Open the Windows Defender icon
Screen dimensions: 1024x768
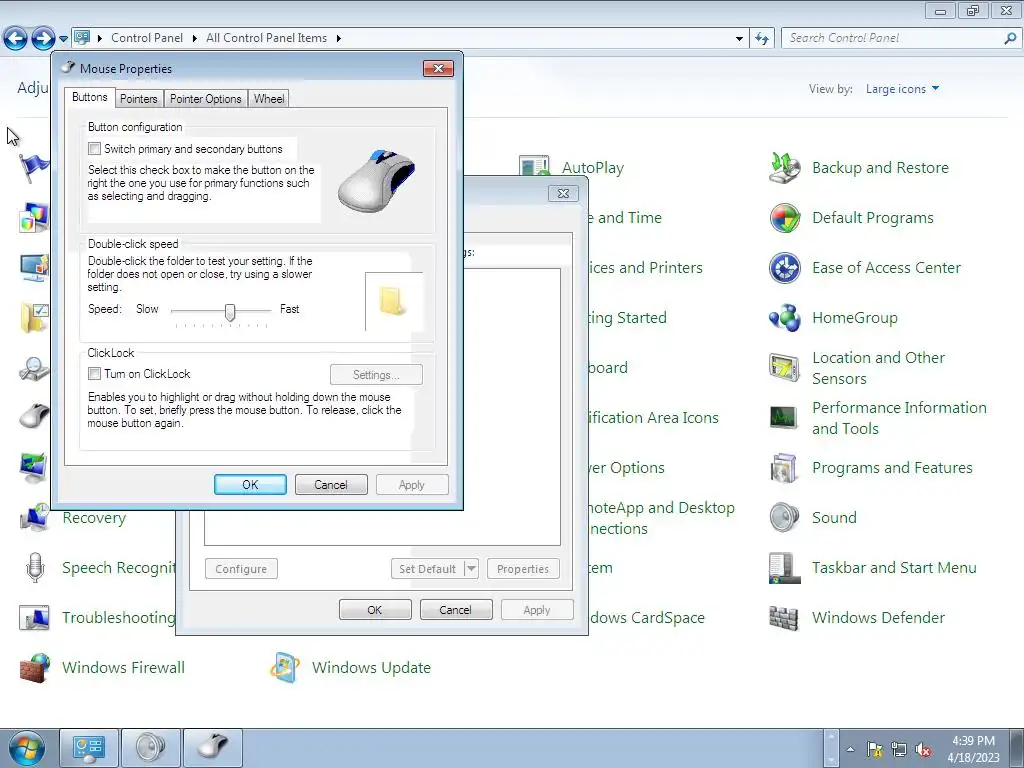784,618
